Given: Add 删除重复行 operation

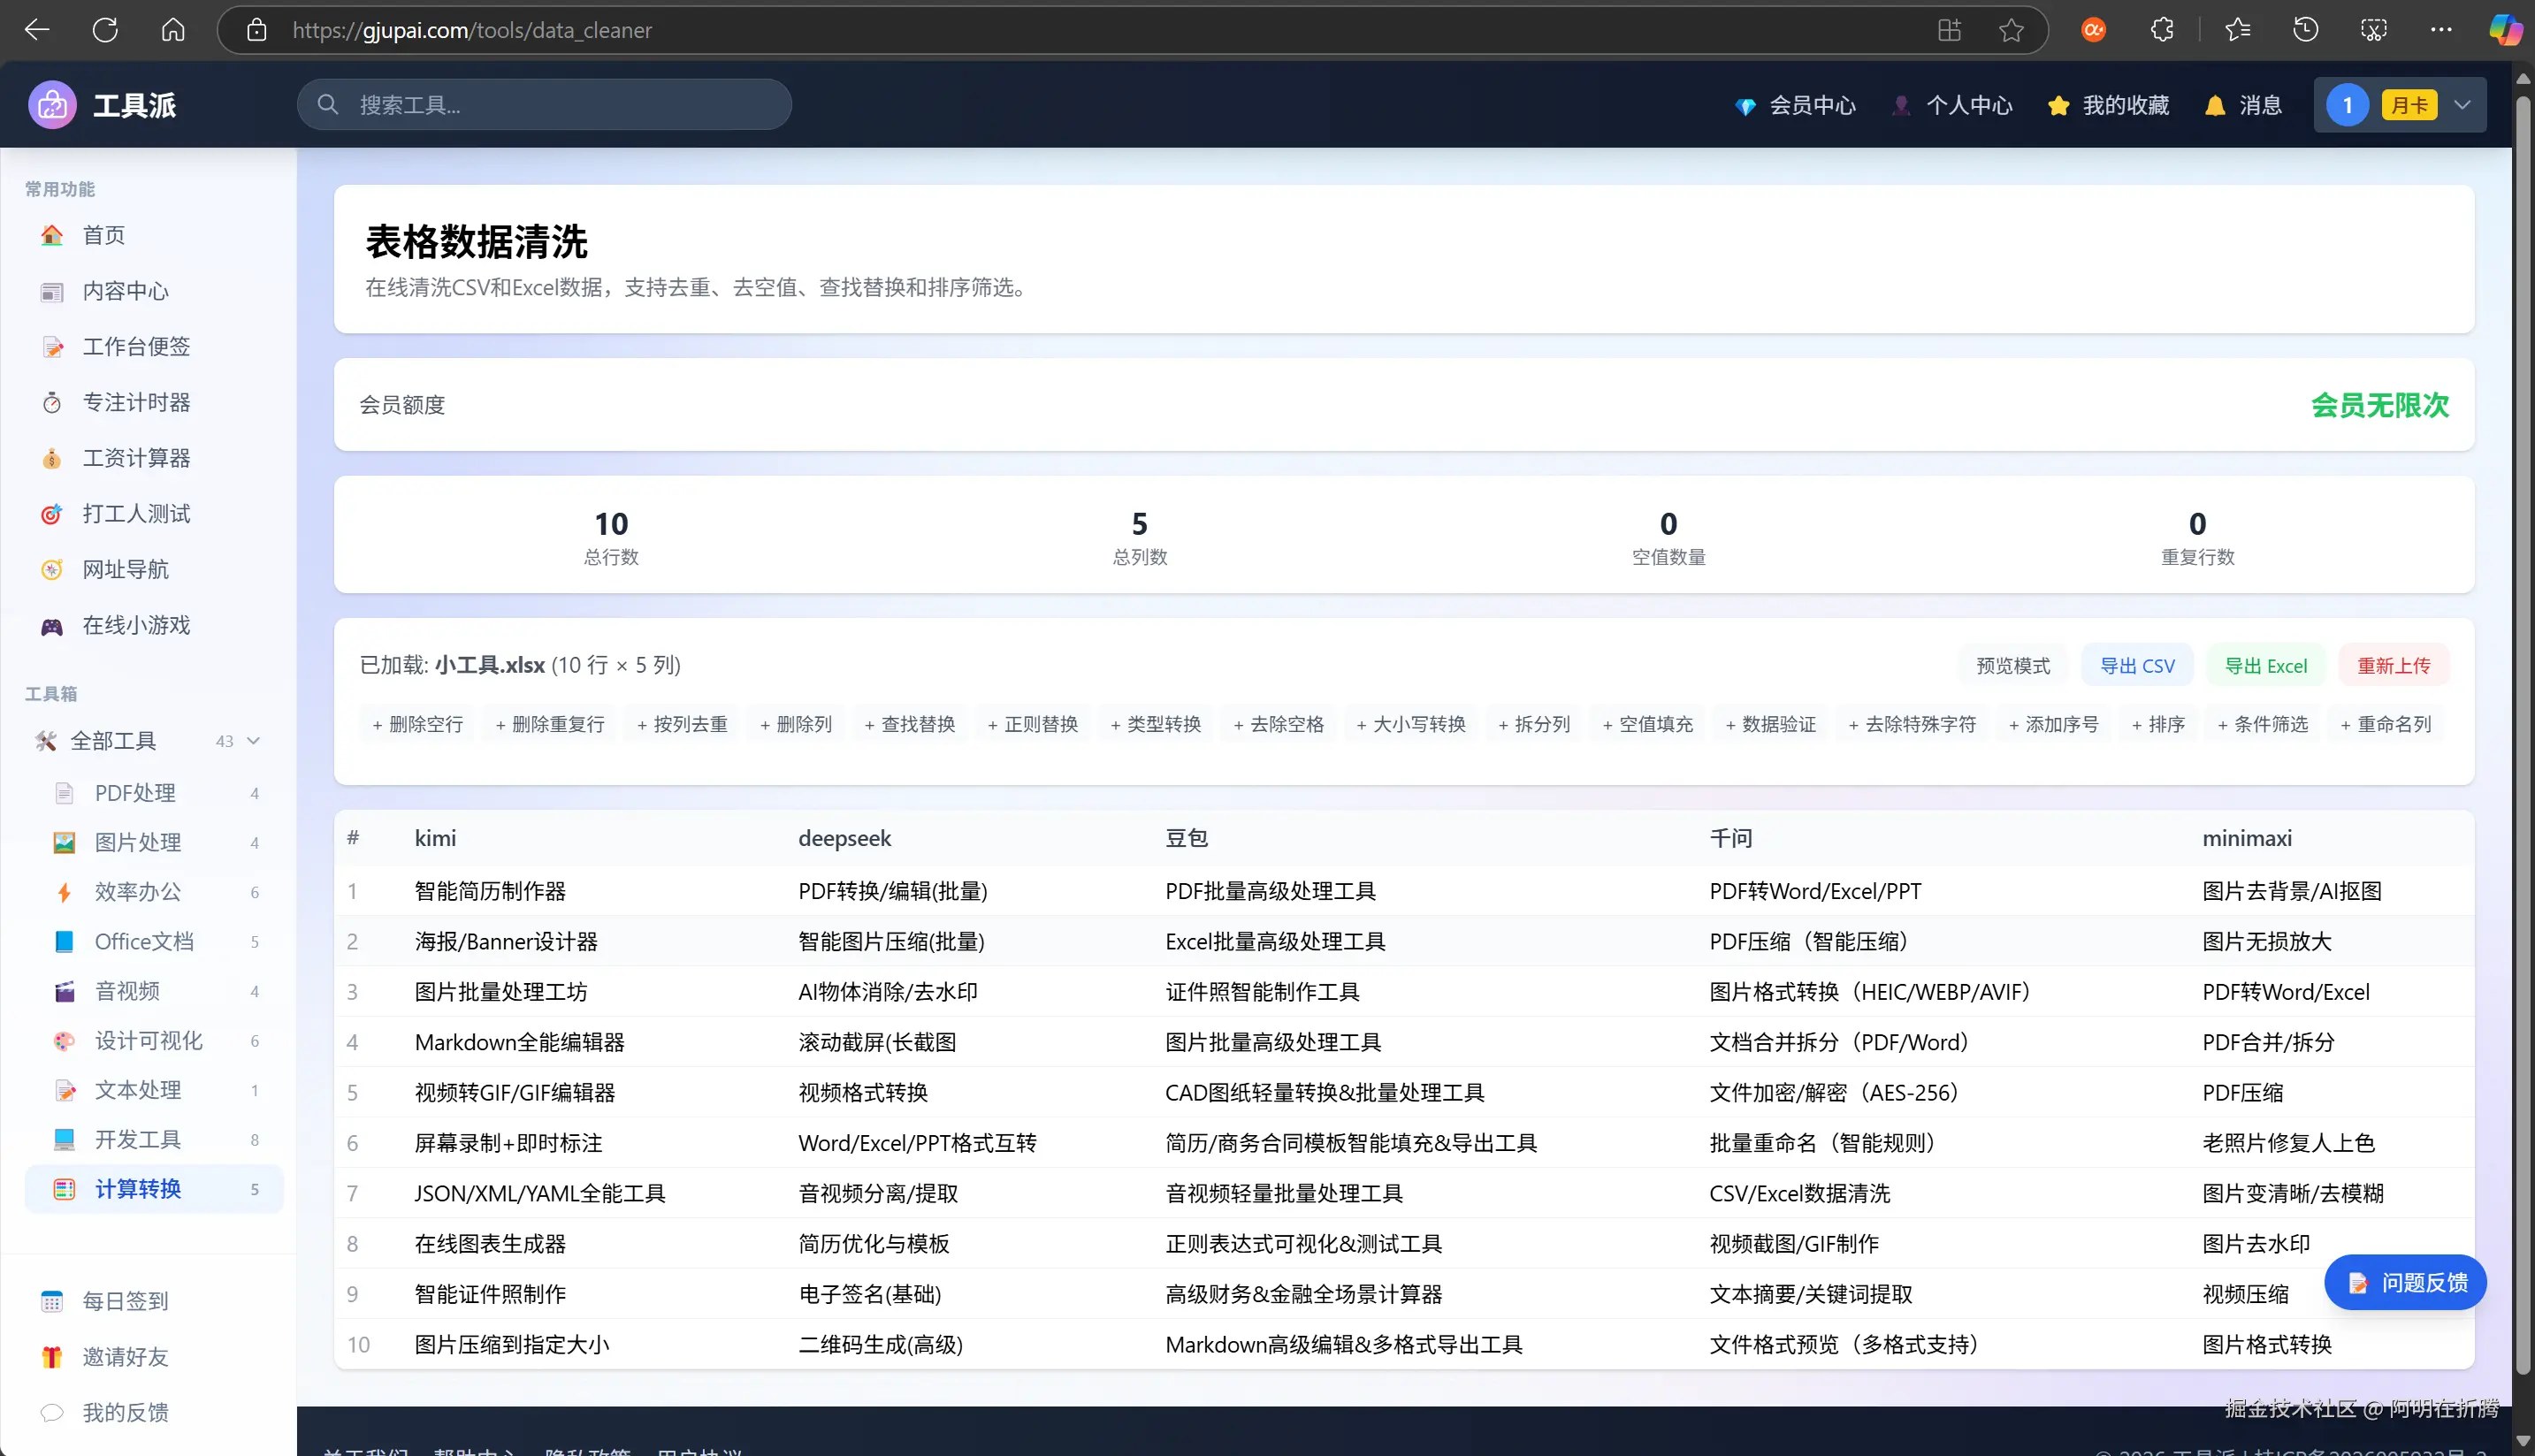Looking at the screenshot, I should (550, 724).
